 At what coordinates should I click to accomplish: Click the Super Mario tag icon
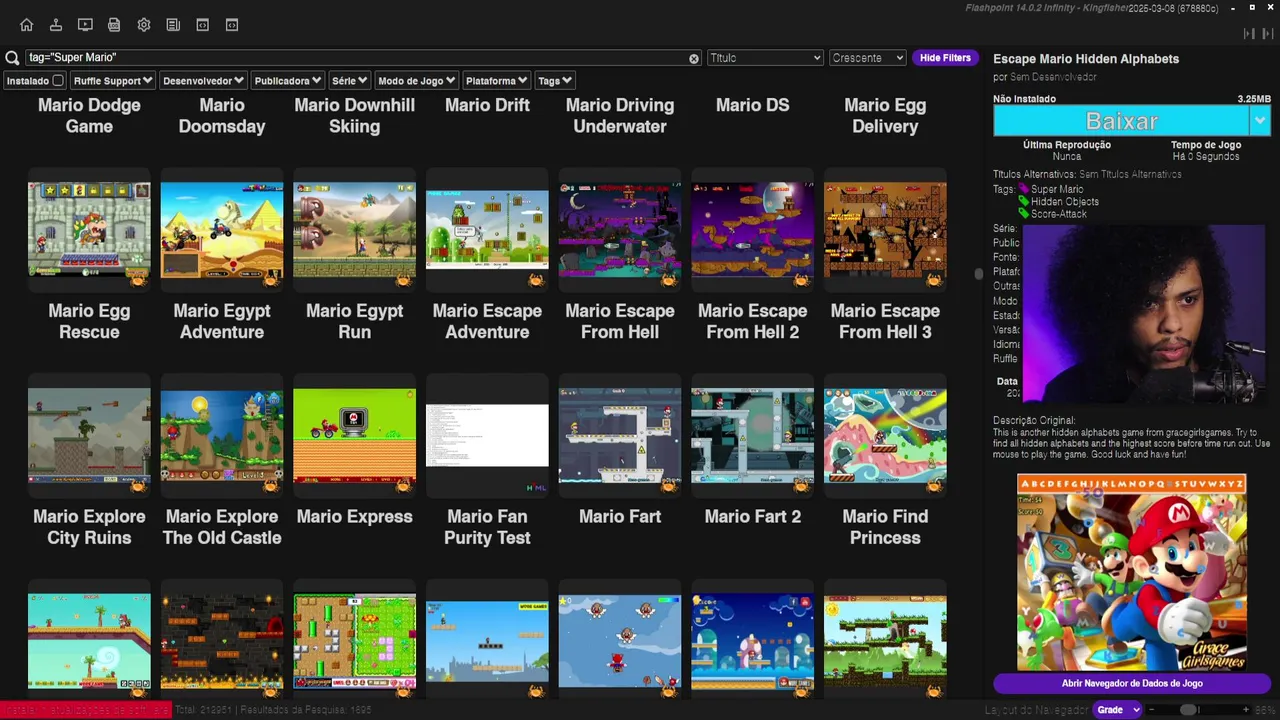(x=1024, y=189)
